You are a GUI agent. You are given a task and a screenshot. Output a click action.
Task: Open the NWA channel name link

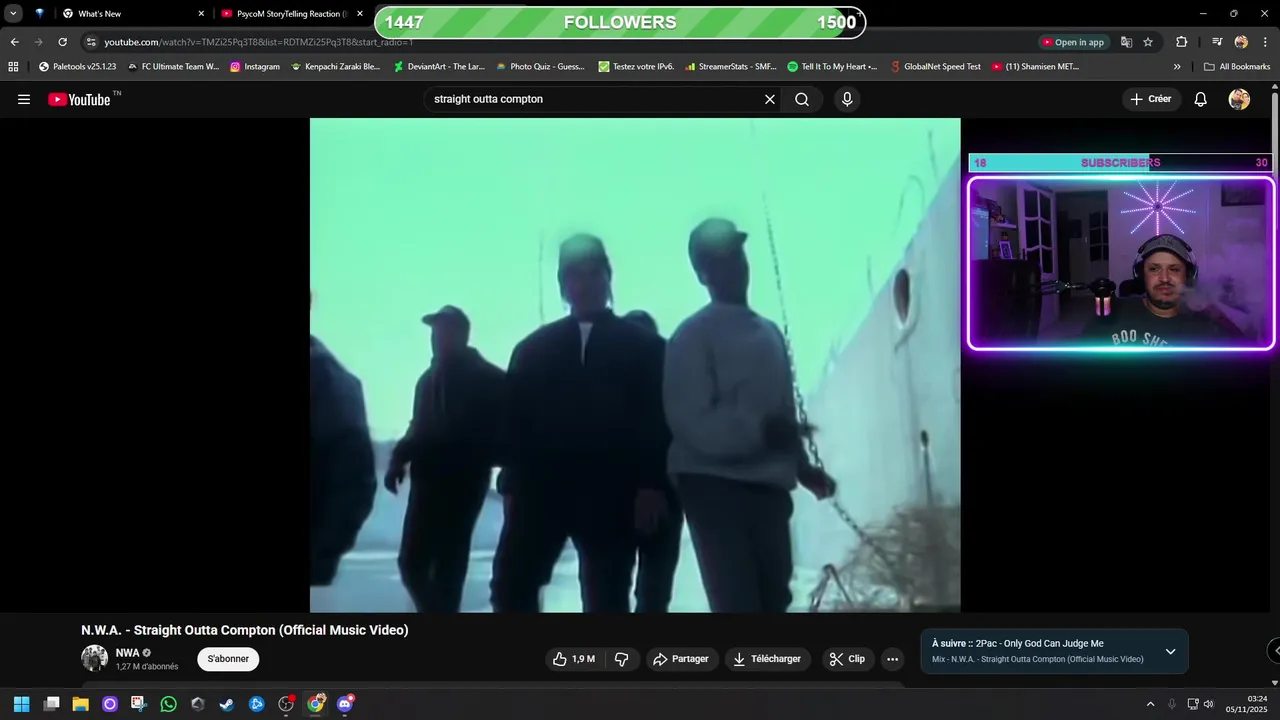coord(127,653)
